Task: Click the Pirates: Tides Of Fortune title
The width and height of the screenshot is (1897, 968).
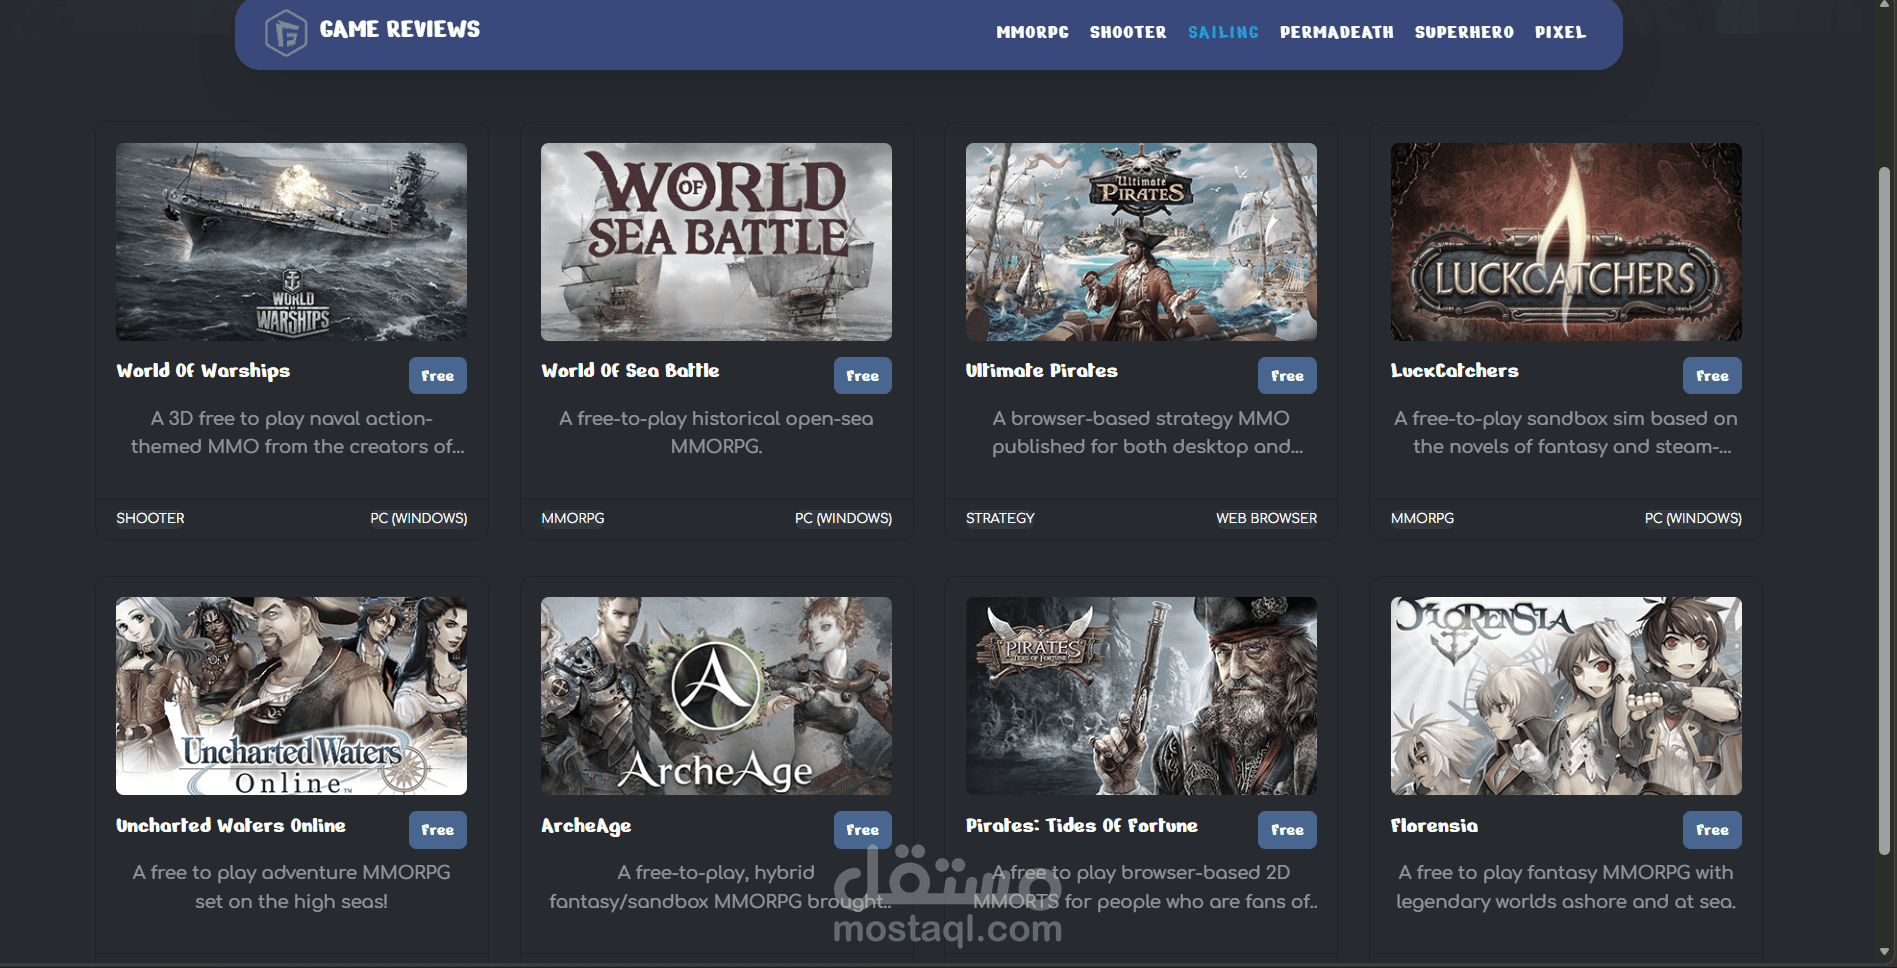Action: point(1082,826)
